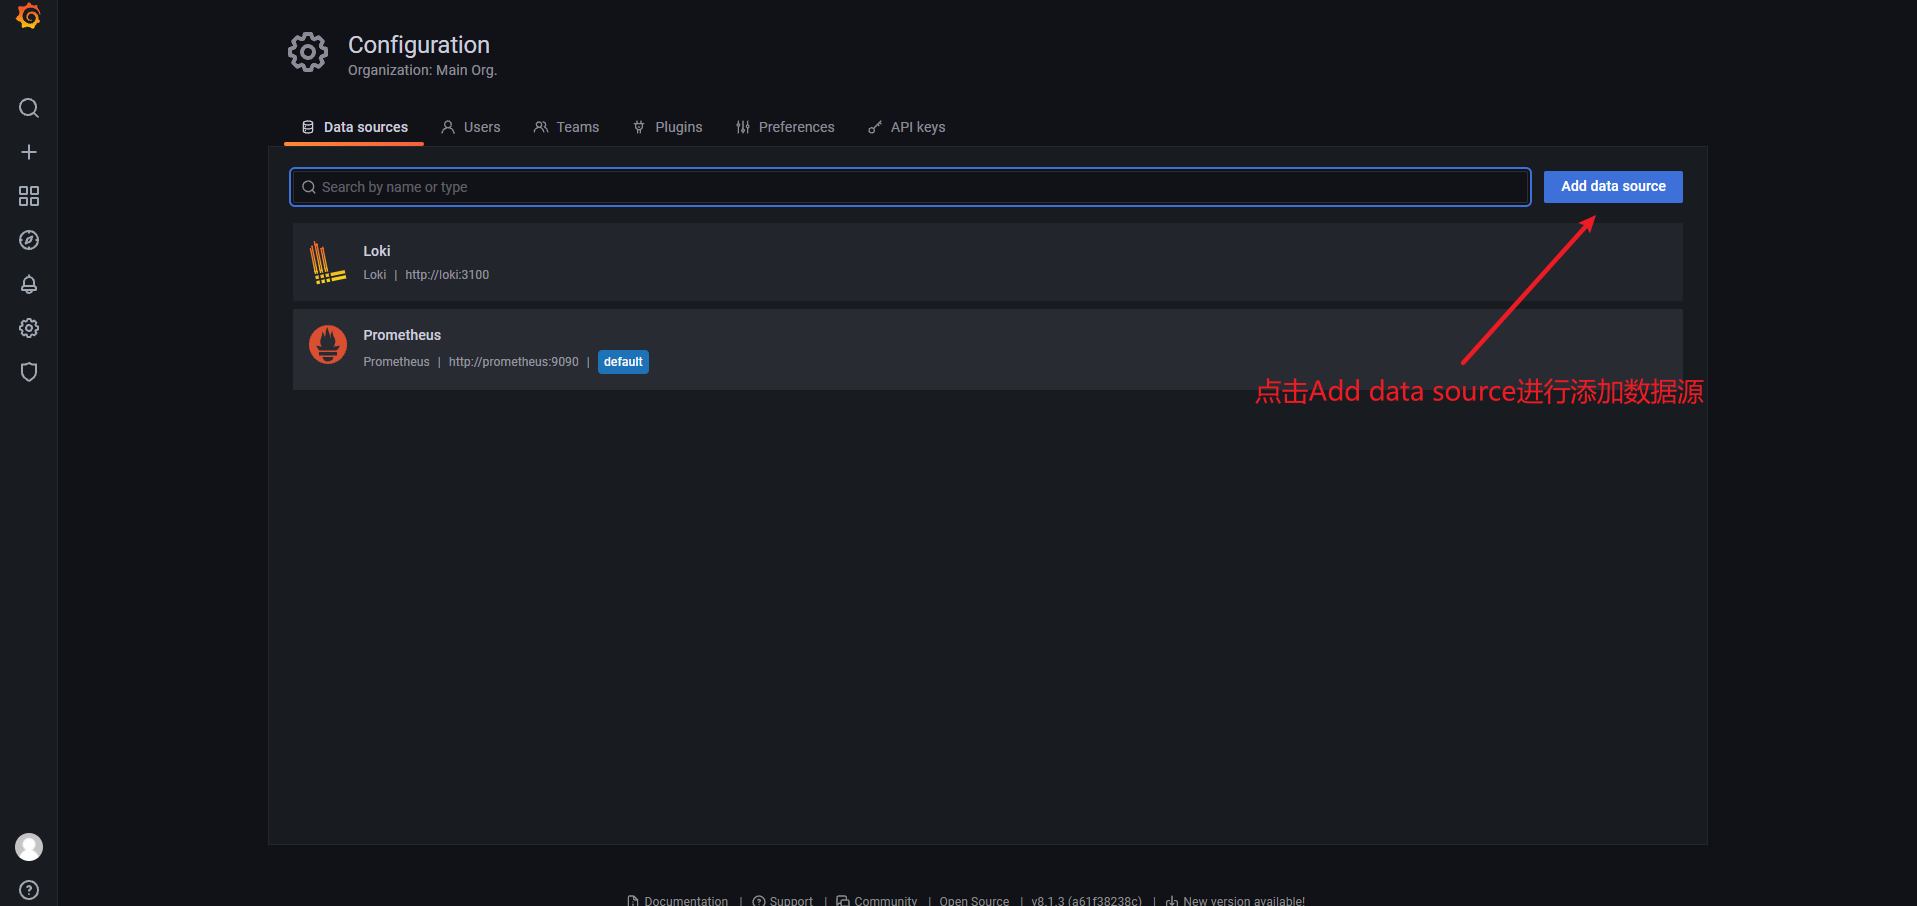
Task: Open the Server Admin shield icon
Action: [29, 372]
